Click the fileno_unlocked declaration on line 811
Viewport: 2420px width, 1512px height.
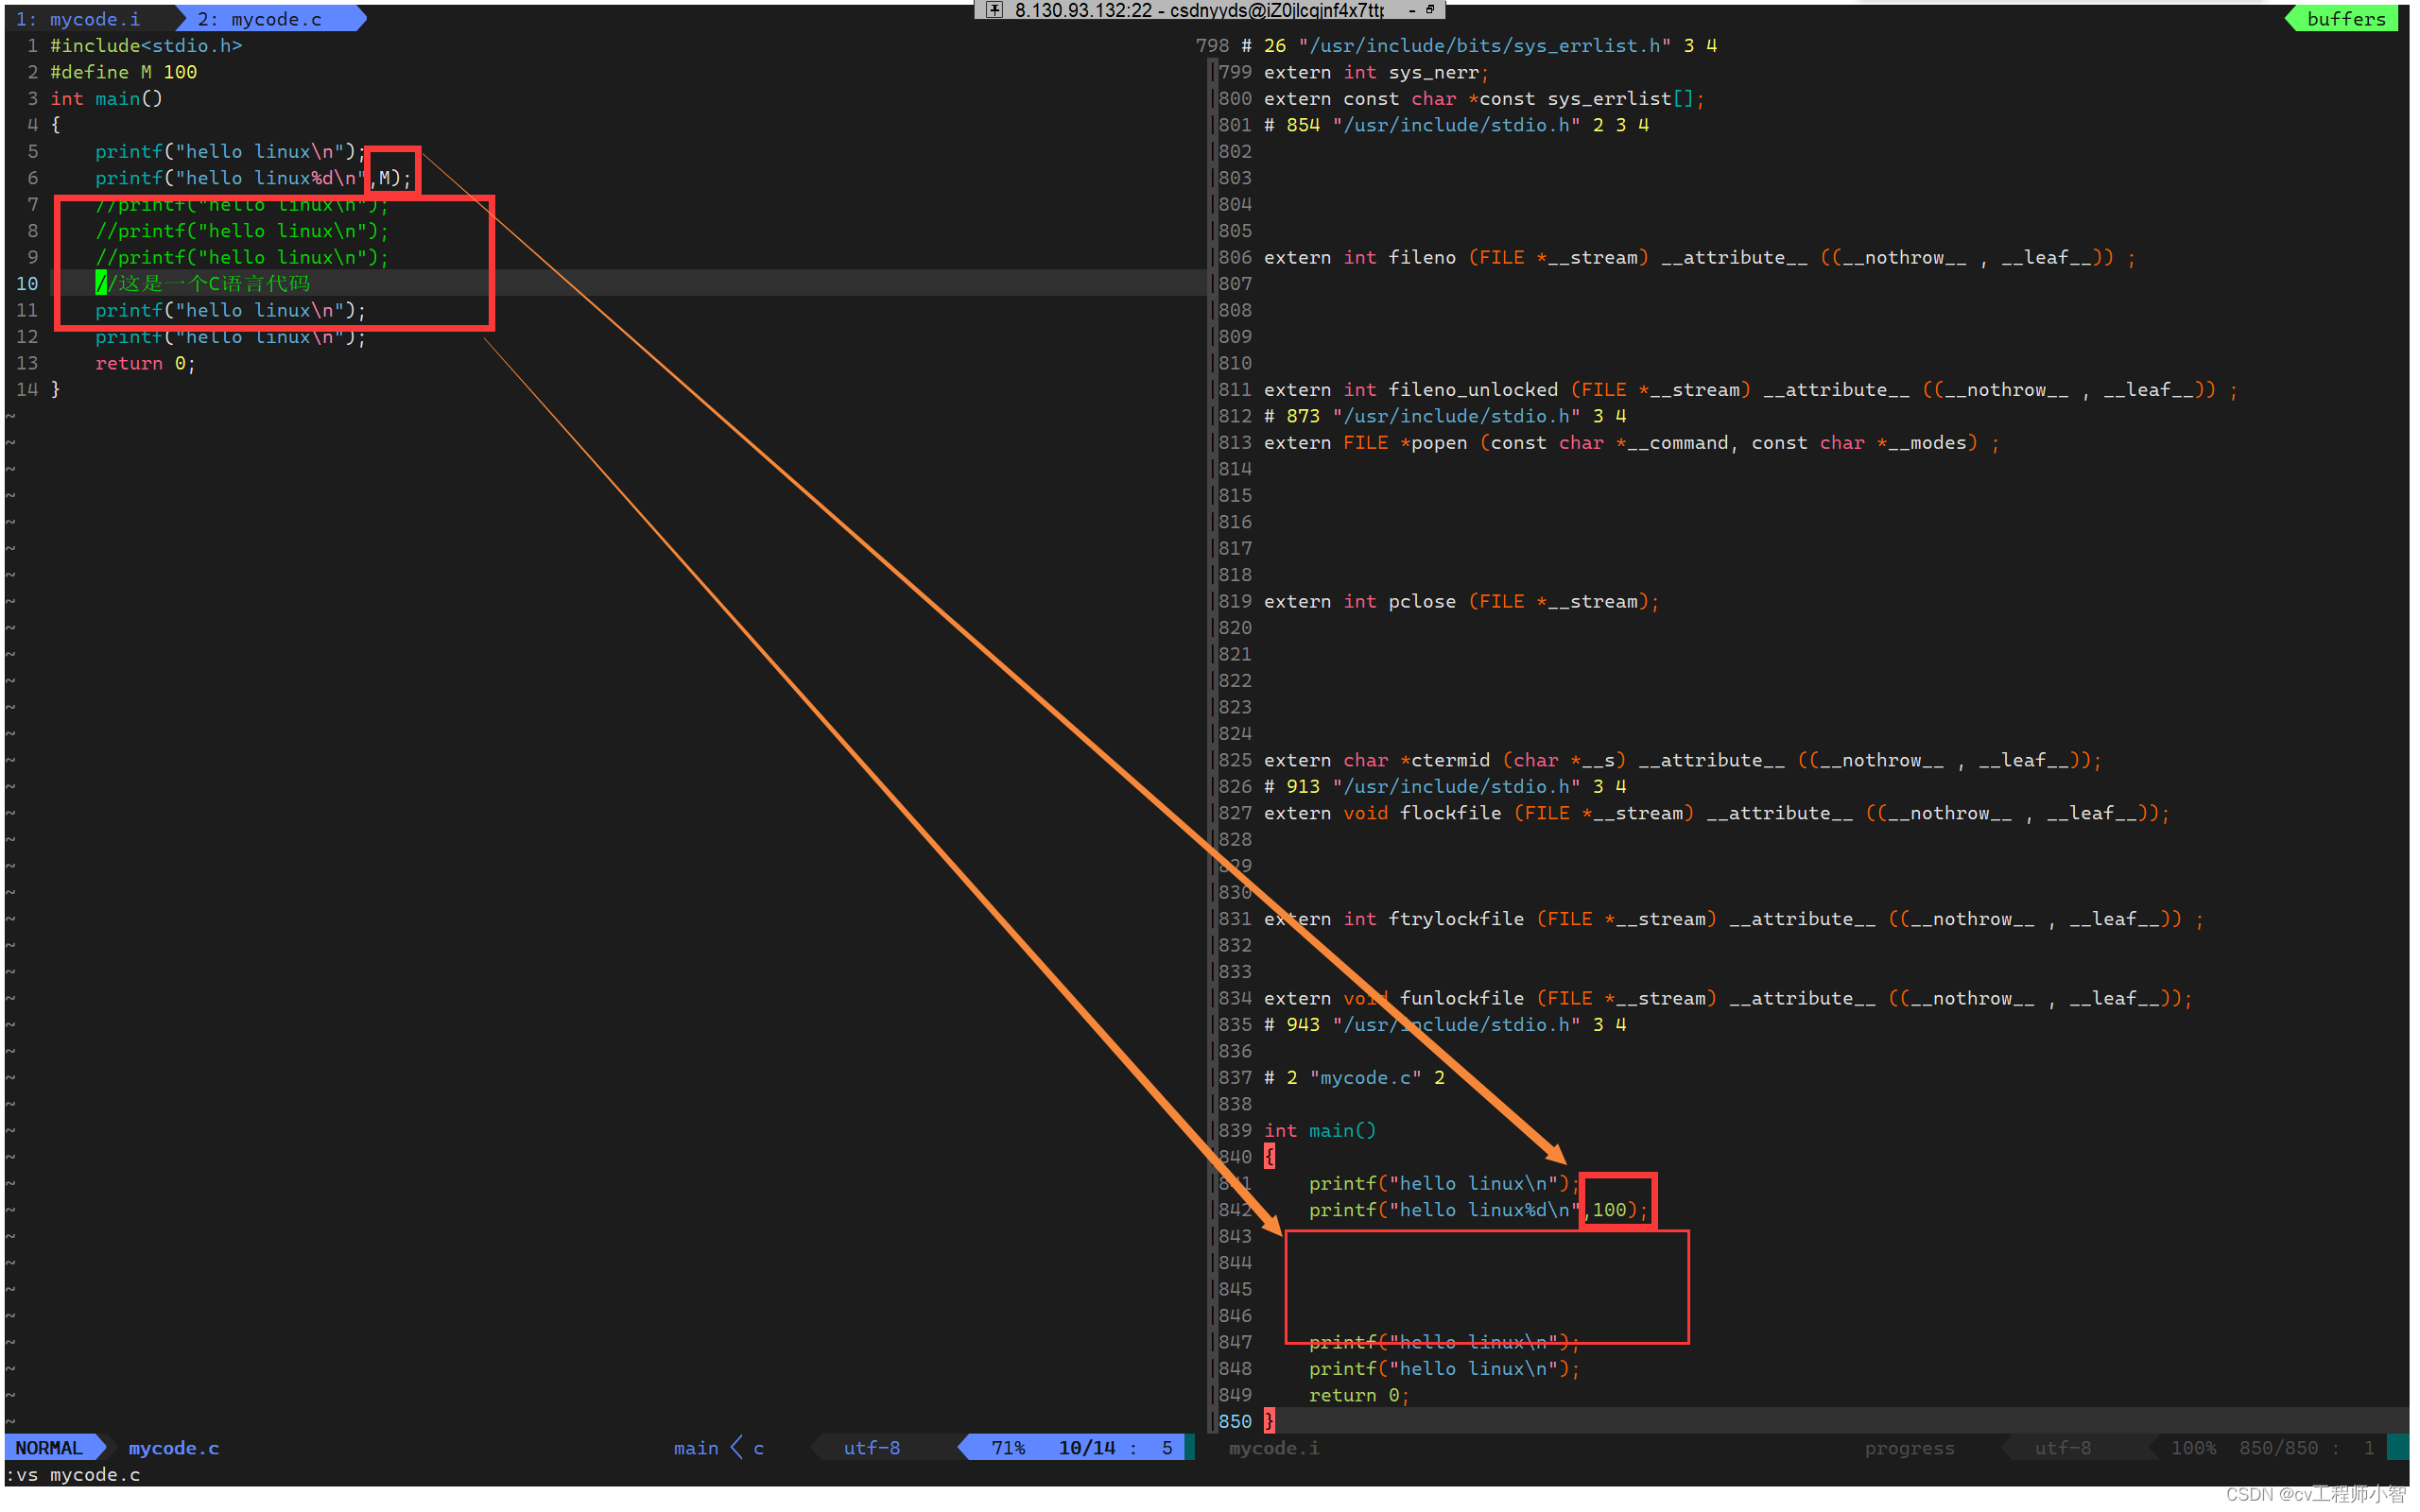[x=1750, y=390]
